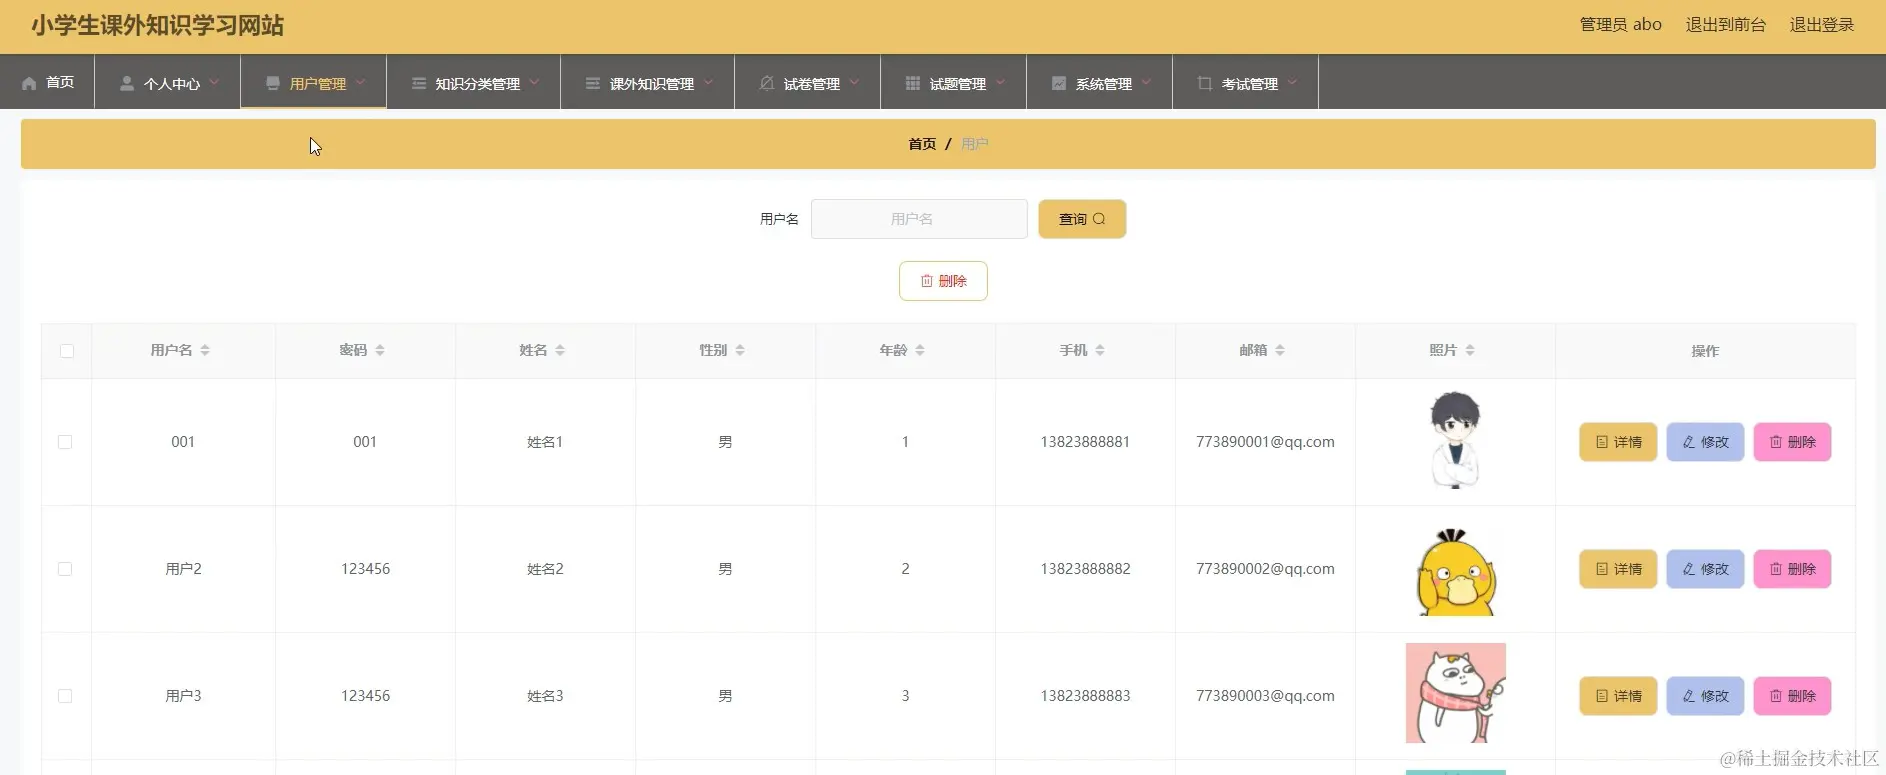Click 首页 in the breadcrumb
Image resolution: width=1886 pixels, height=775 pixels.
click(x=922, y=144)
